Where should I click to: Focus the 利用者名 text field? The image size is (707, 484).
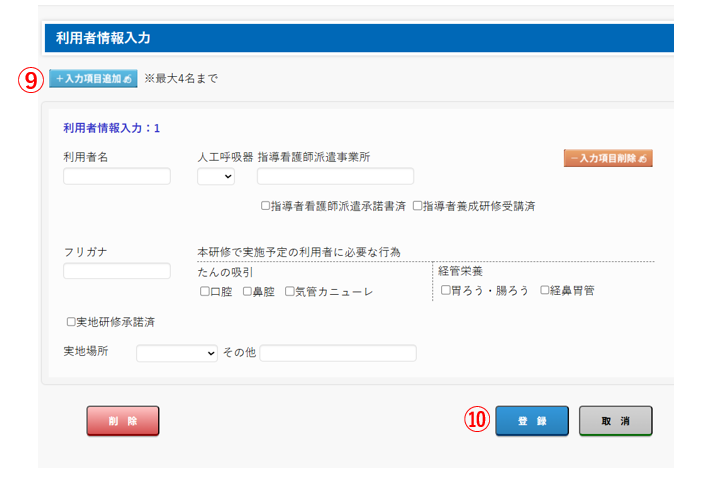pyautogui.click(x=116, y=177)
